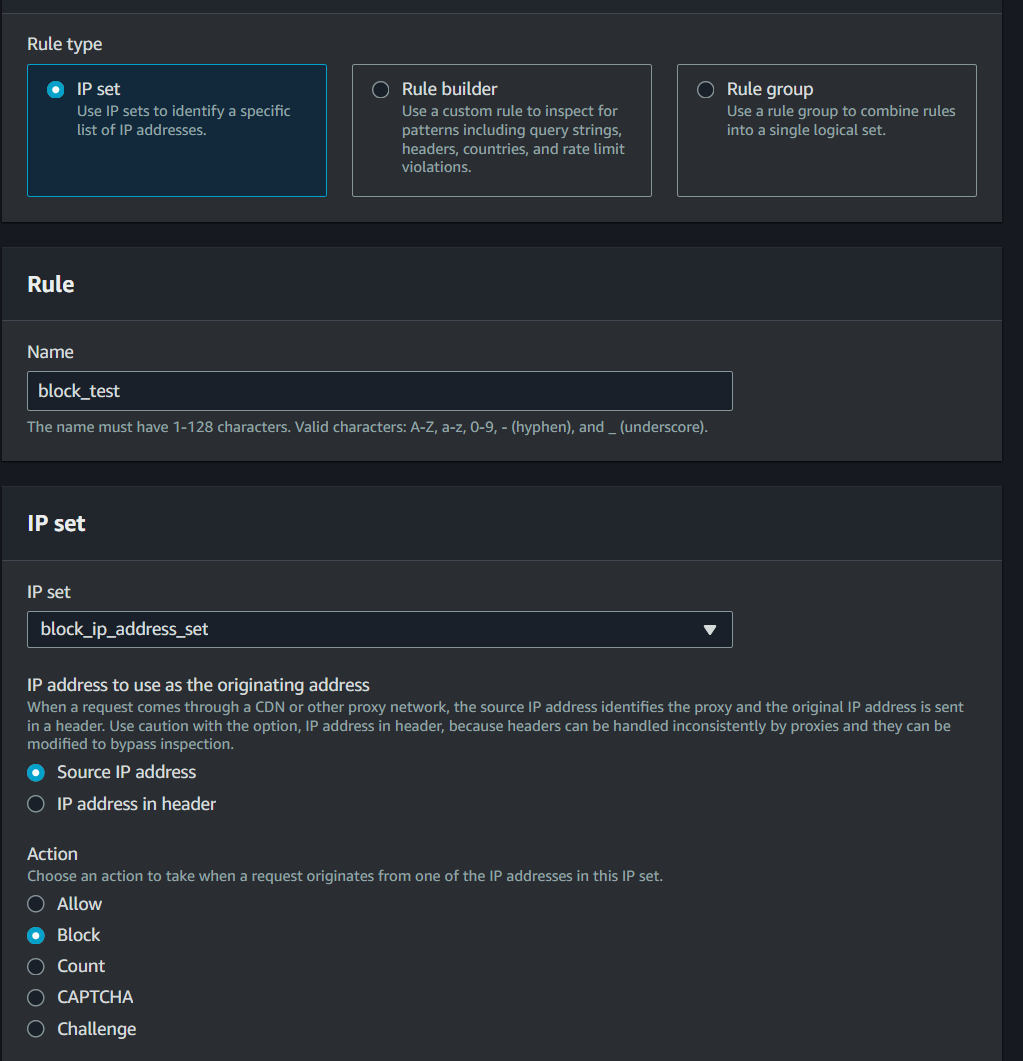1023x1061 pixels.
Task: Choose Source IP address as originating address
Action: coord(35,772)
